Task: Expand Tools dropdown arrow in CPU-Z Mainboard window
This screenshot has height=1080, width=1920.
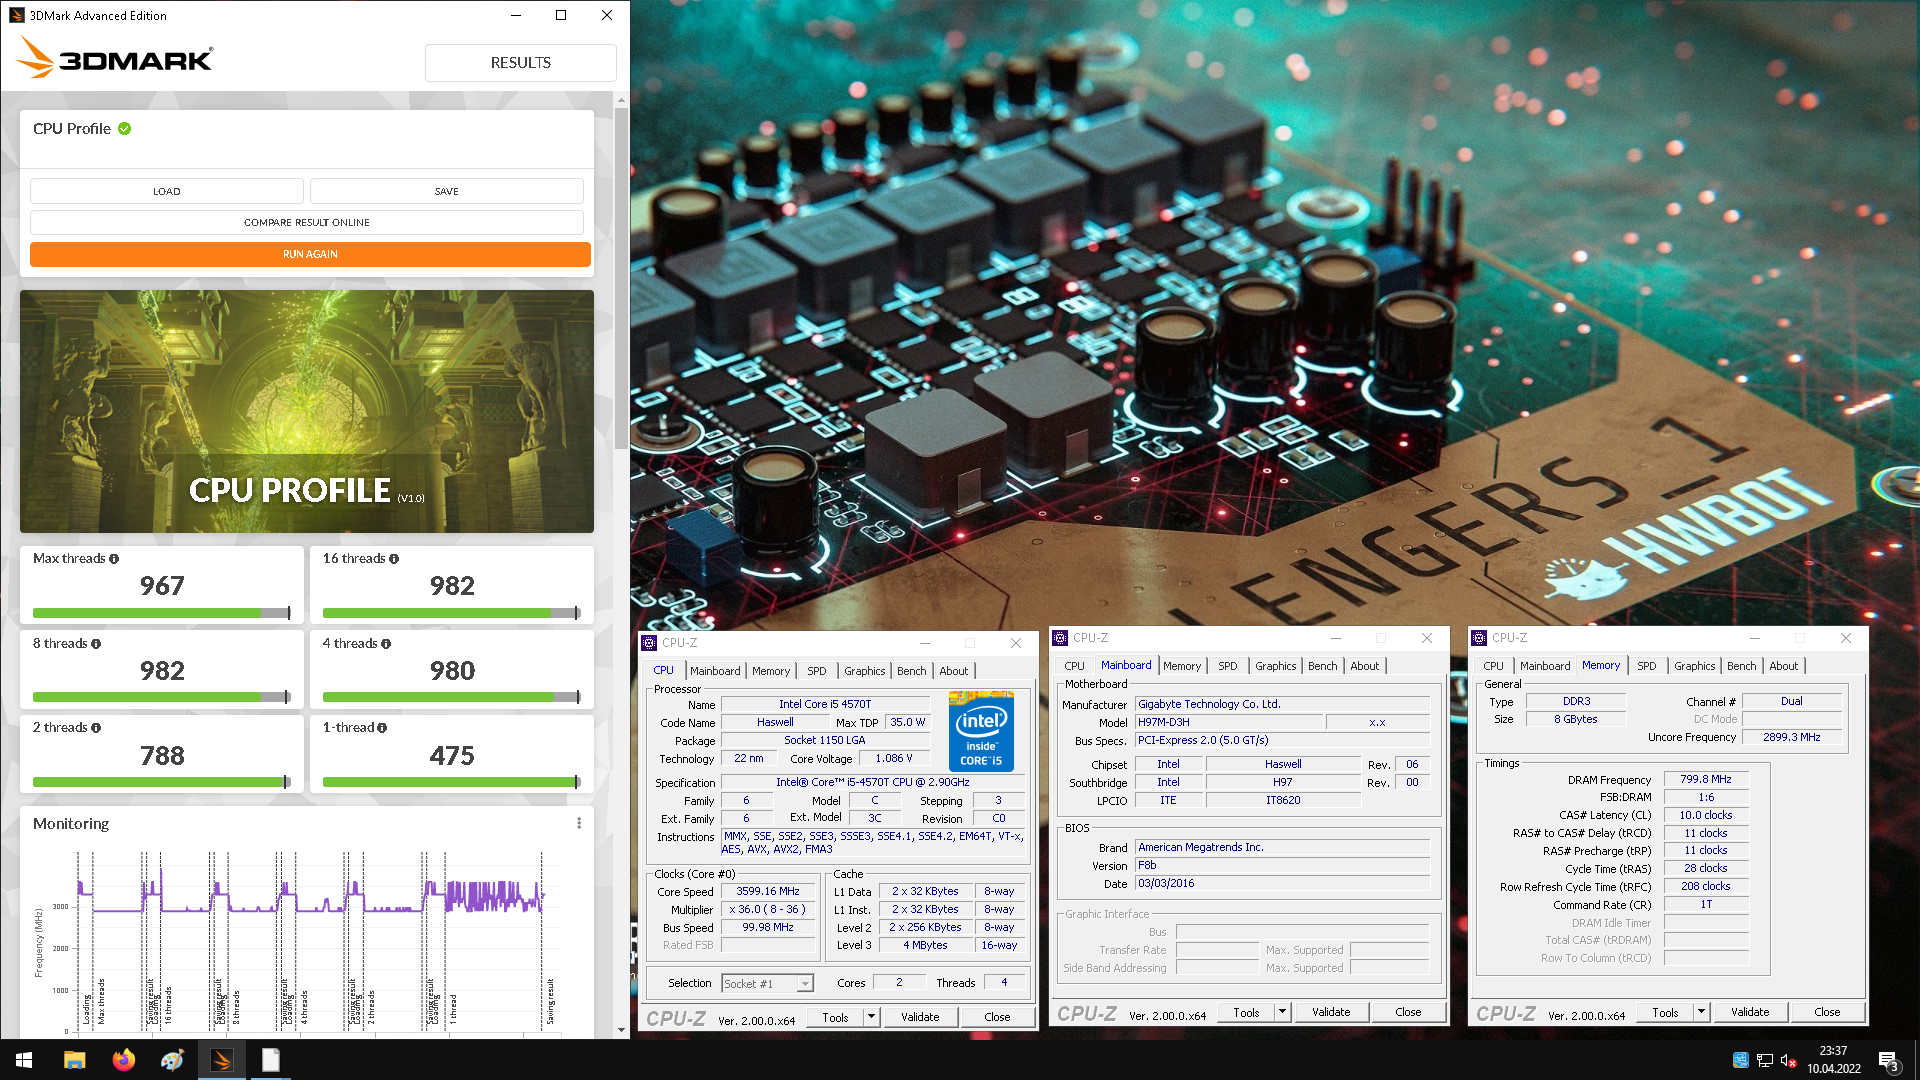Action: pos(1282,1012)
